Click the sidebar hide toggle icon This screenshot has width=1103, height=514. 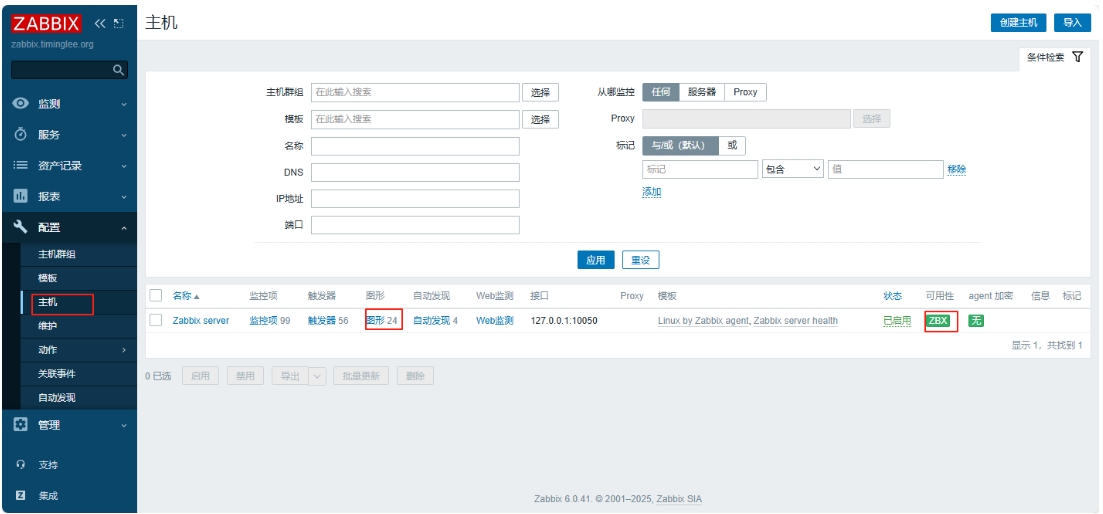119,23
